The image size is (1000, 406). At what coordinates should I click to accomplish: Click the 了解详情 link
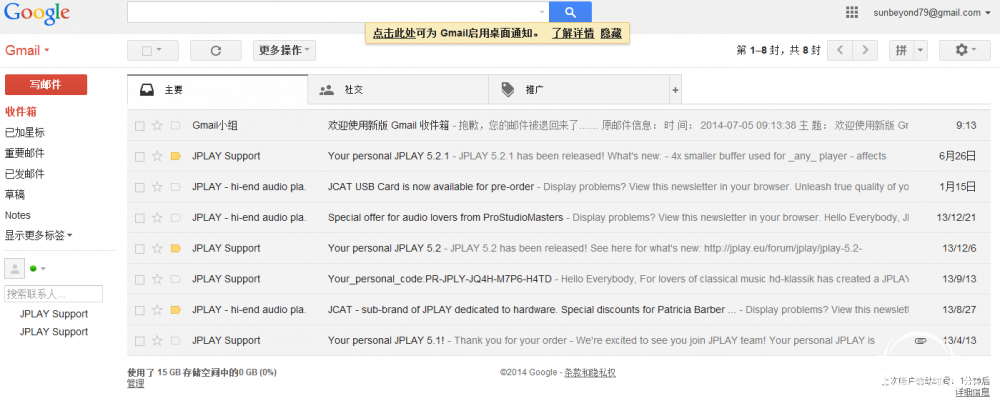coord(573,33)
